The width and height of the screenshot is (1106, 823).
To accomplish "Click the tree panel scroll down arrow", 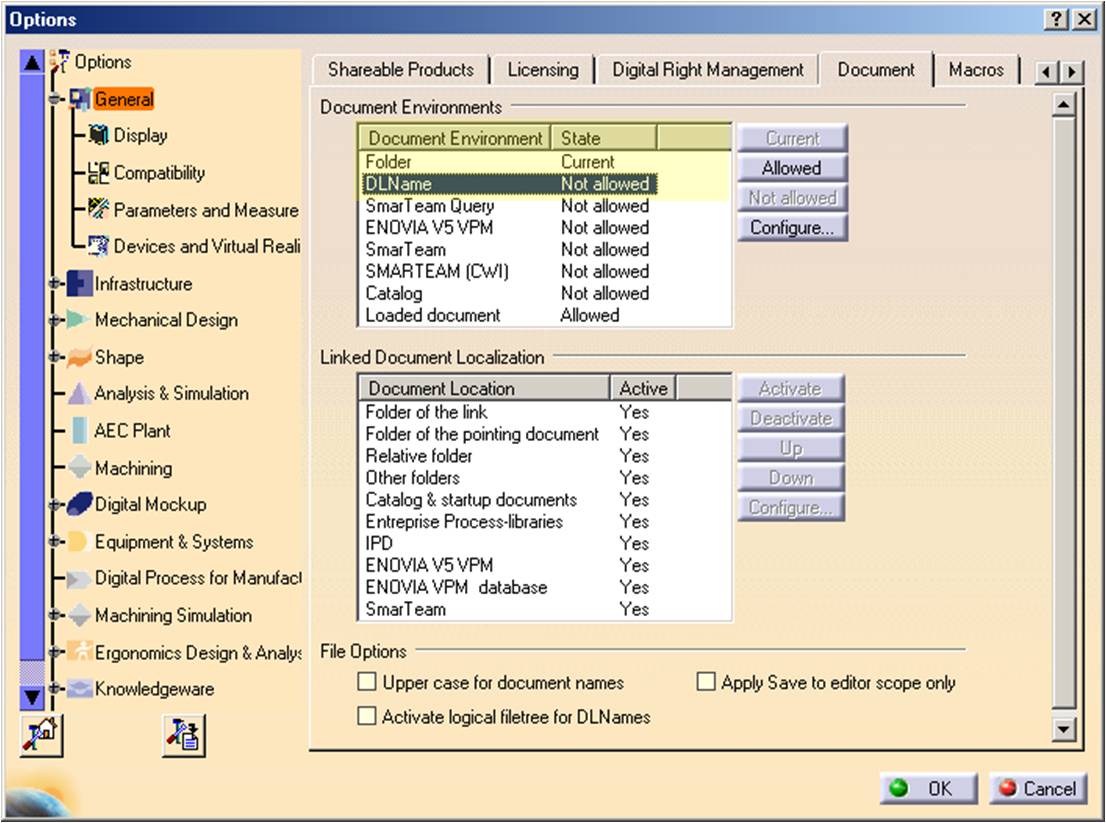I will pyautogui.click(x=32, y=697).
